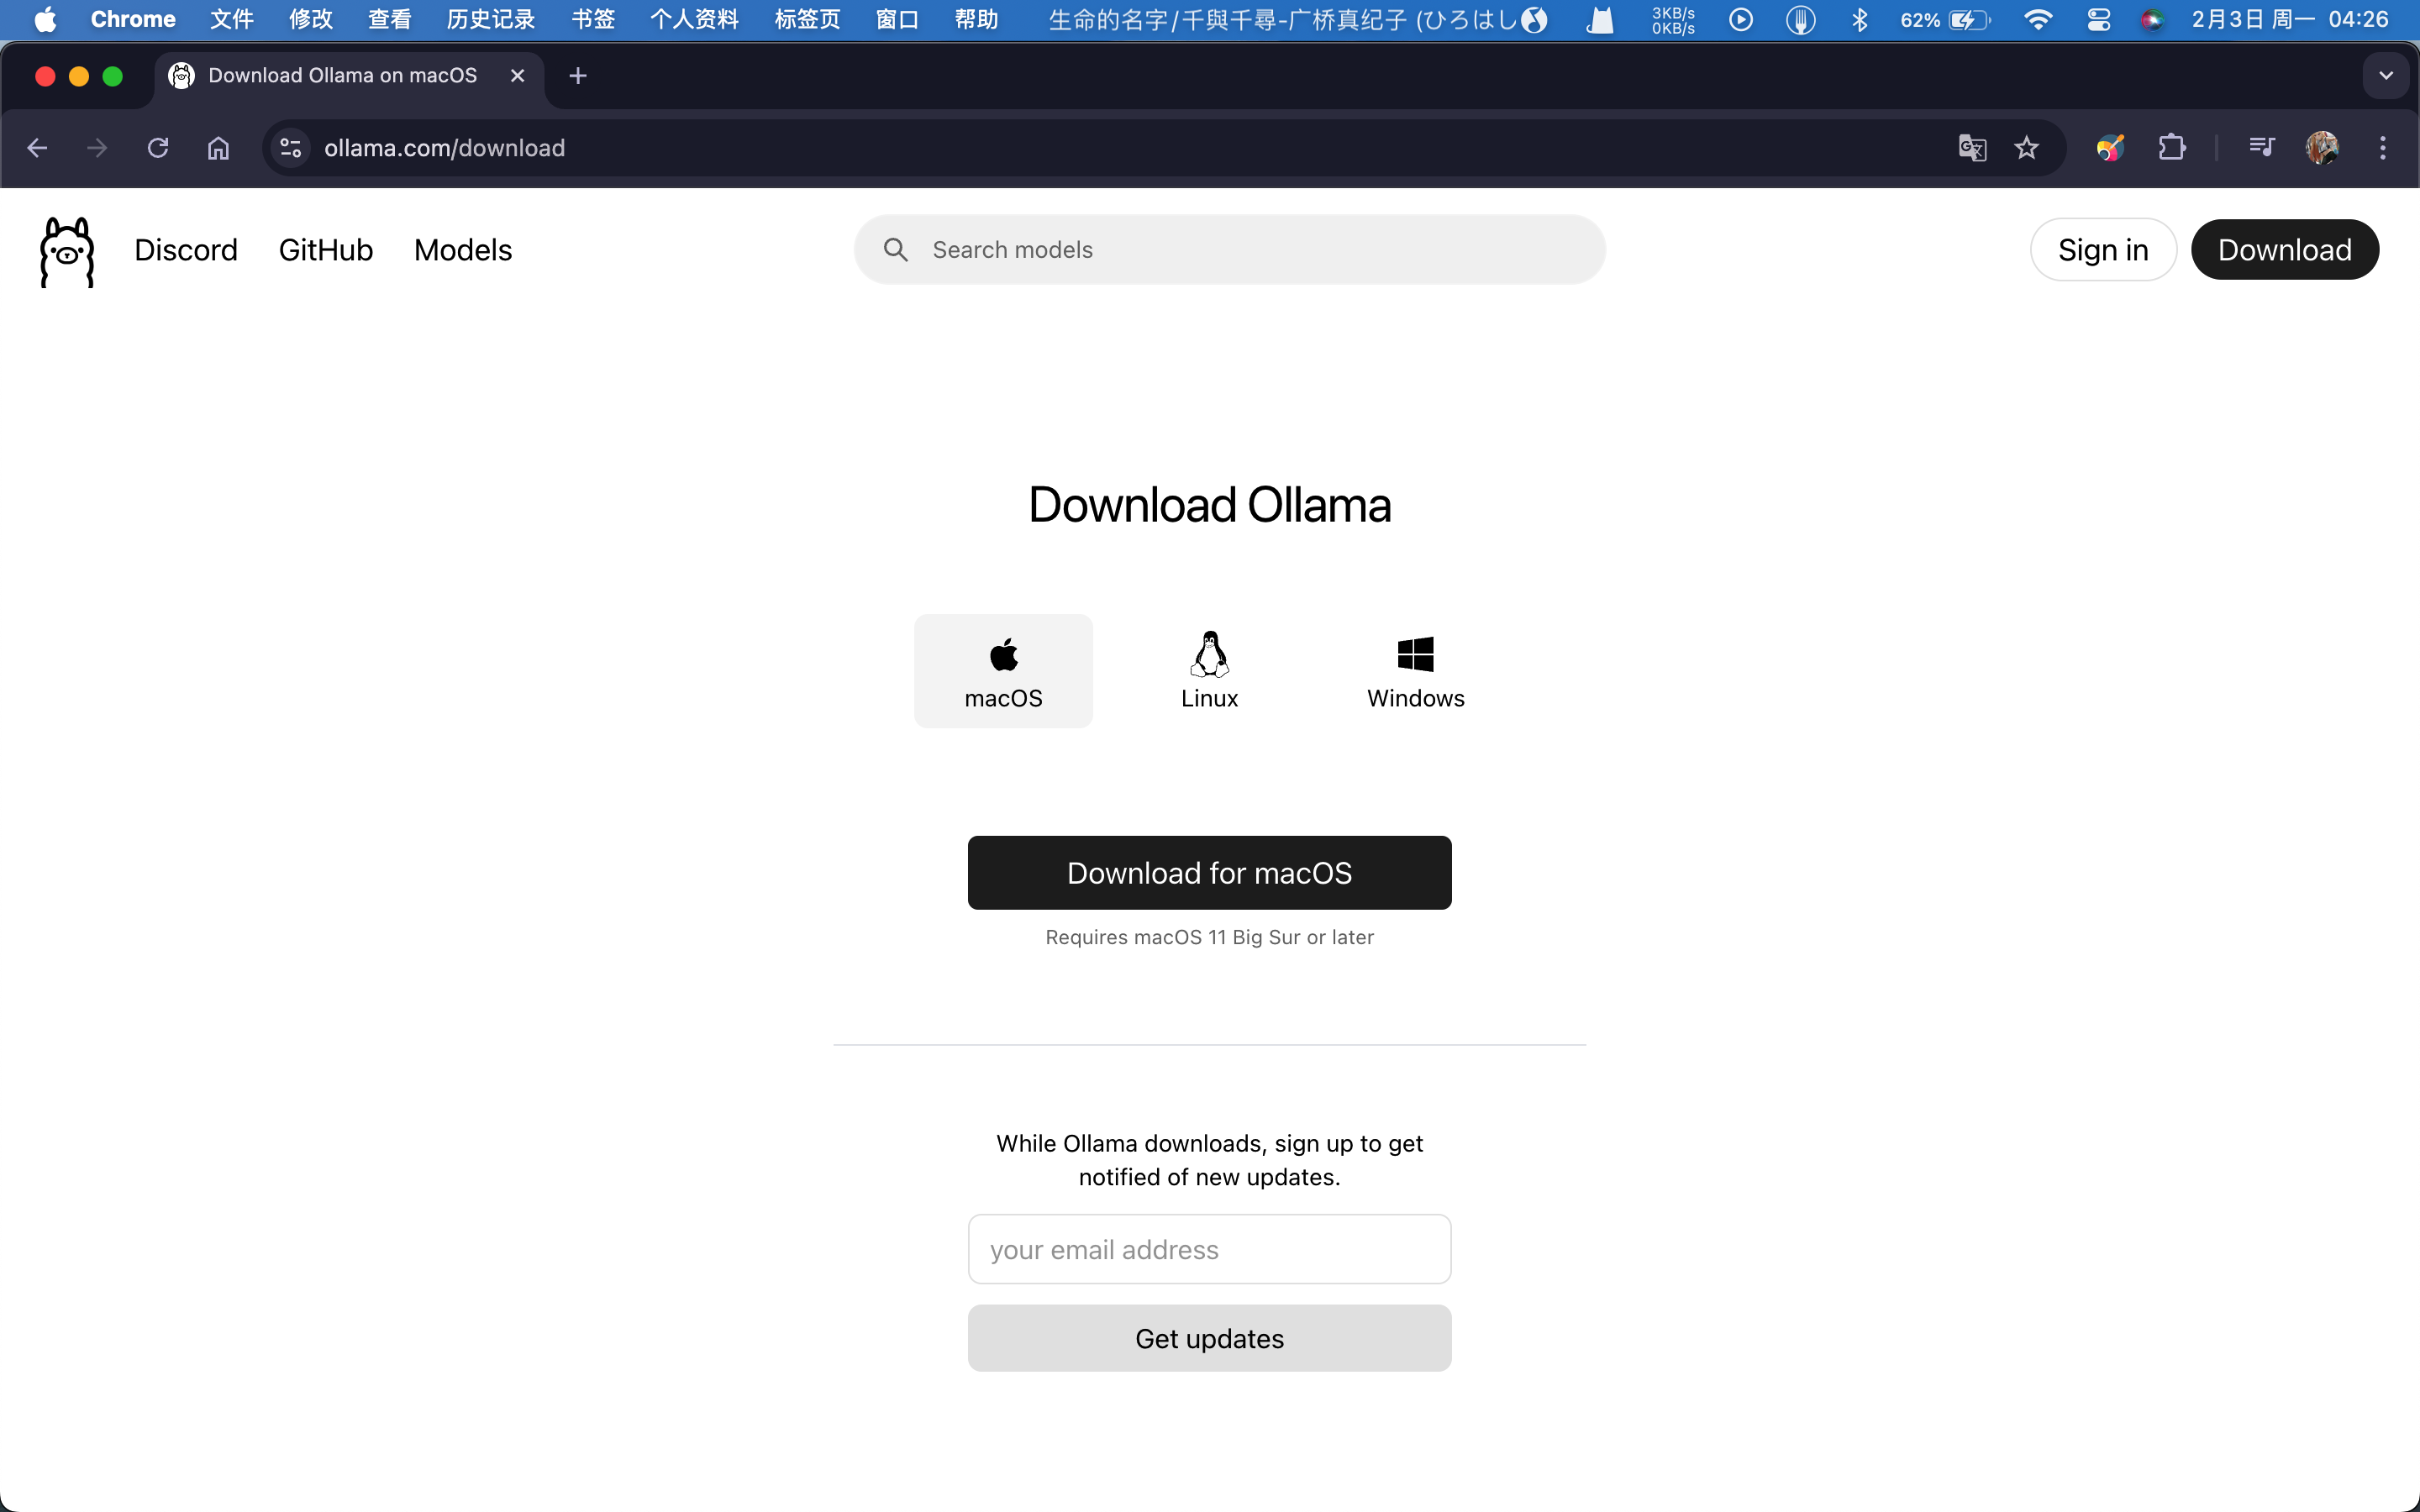View site information in address bar
The height and width of the screenshot is (1512, 2420).
click(291, 148)
